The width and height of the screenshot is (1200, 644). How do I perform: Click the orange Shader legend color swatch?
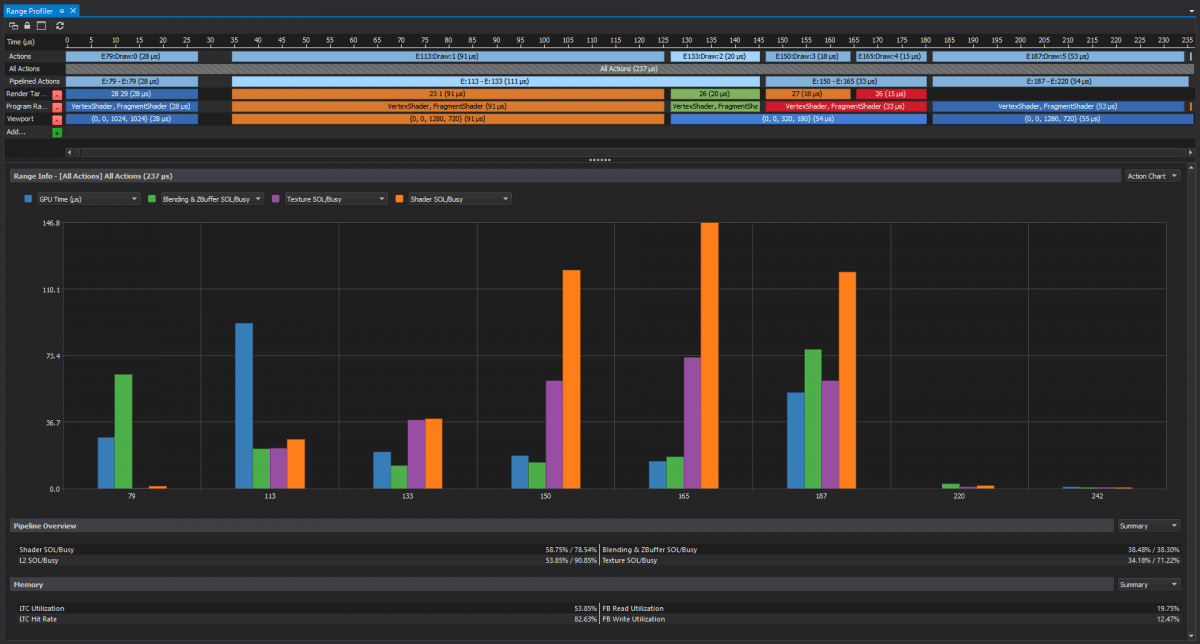(400, 199)
